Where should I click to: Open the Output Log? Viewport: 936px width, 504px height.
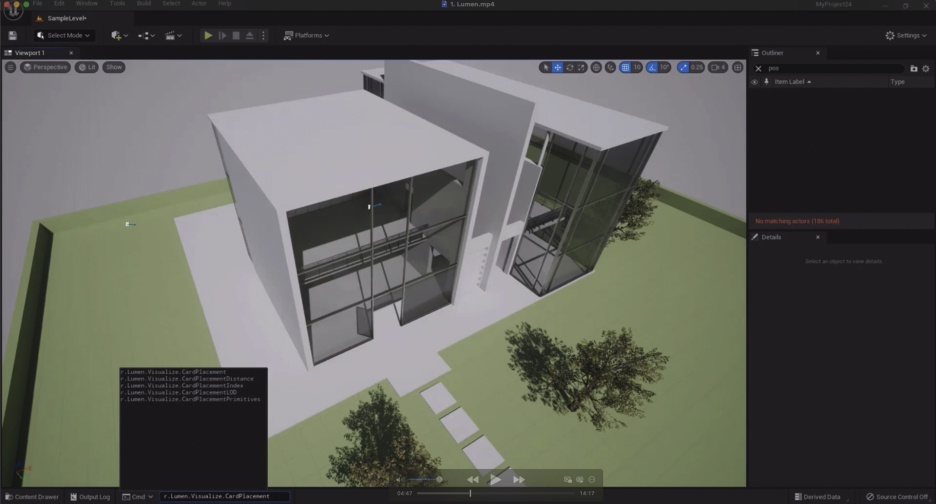tap(90, 497)
